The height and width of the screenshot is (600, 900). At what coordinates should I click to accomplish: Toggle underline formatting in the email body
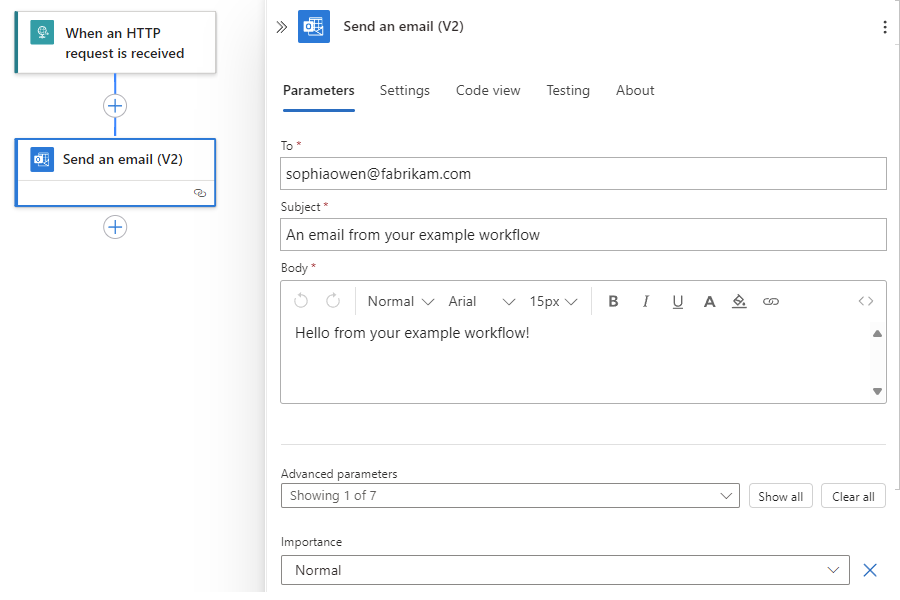pos(678,301)
